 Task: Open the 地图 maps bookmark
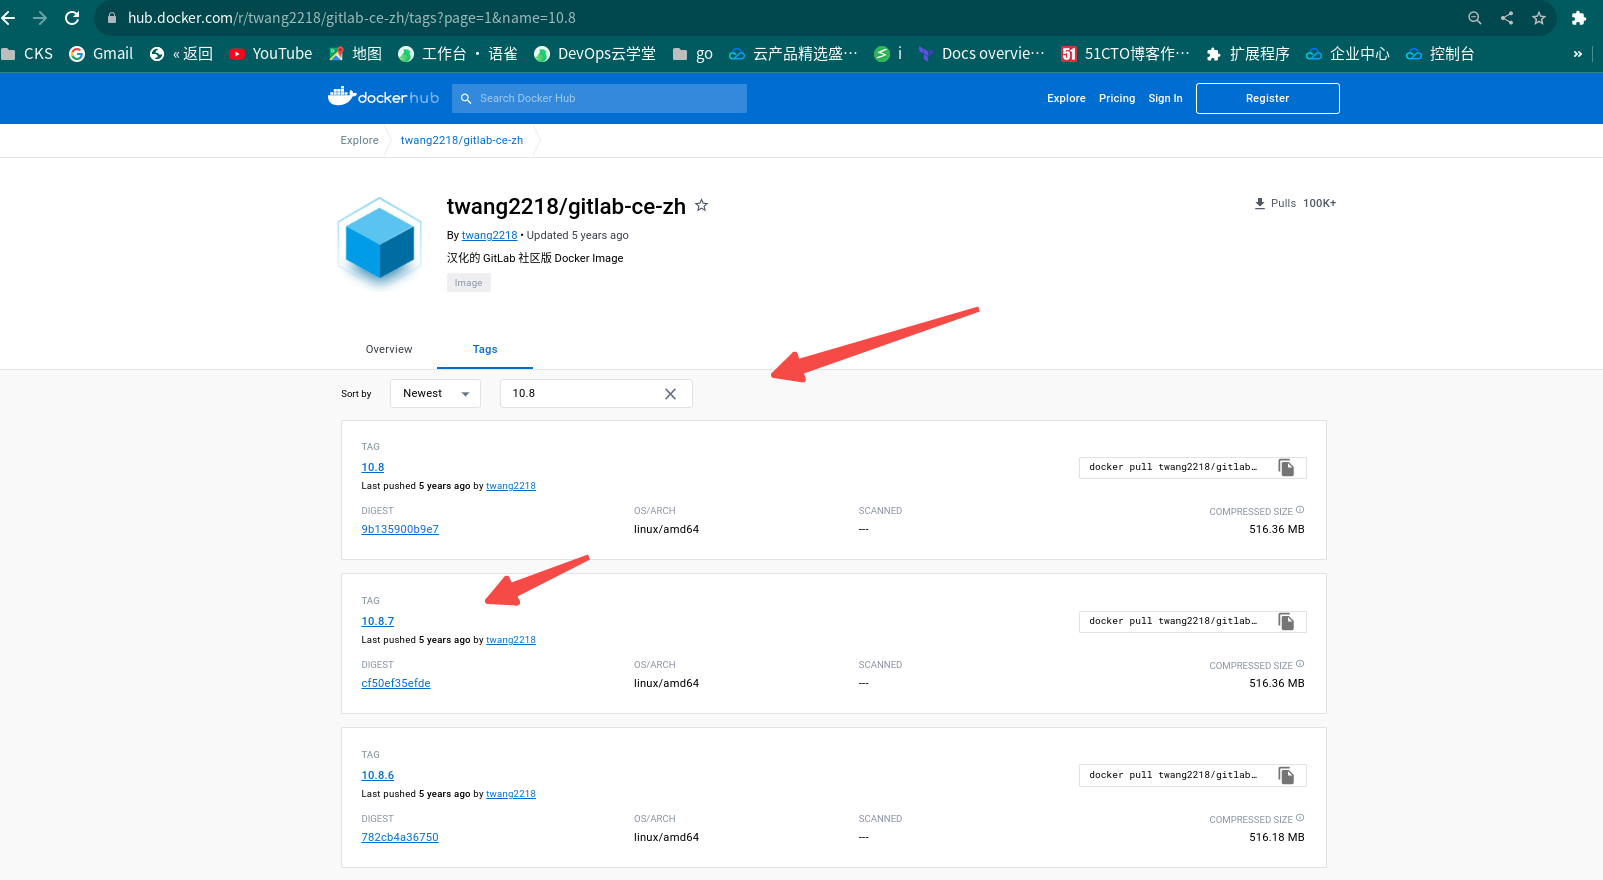[x=356, y=54]
